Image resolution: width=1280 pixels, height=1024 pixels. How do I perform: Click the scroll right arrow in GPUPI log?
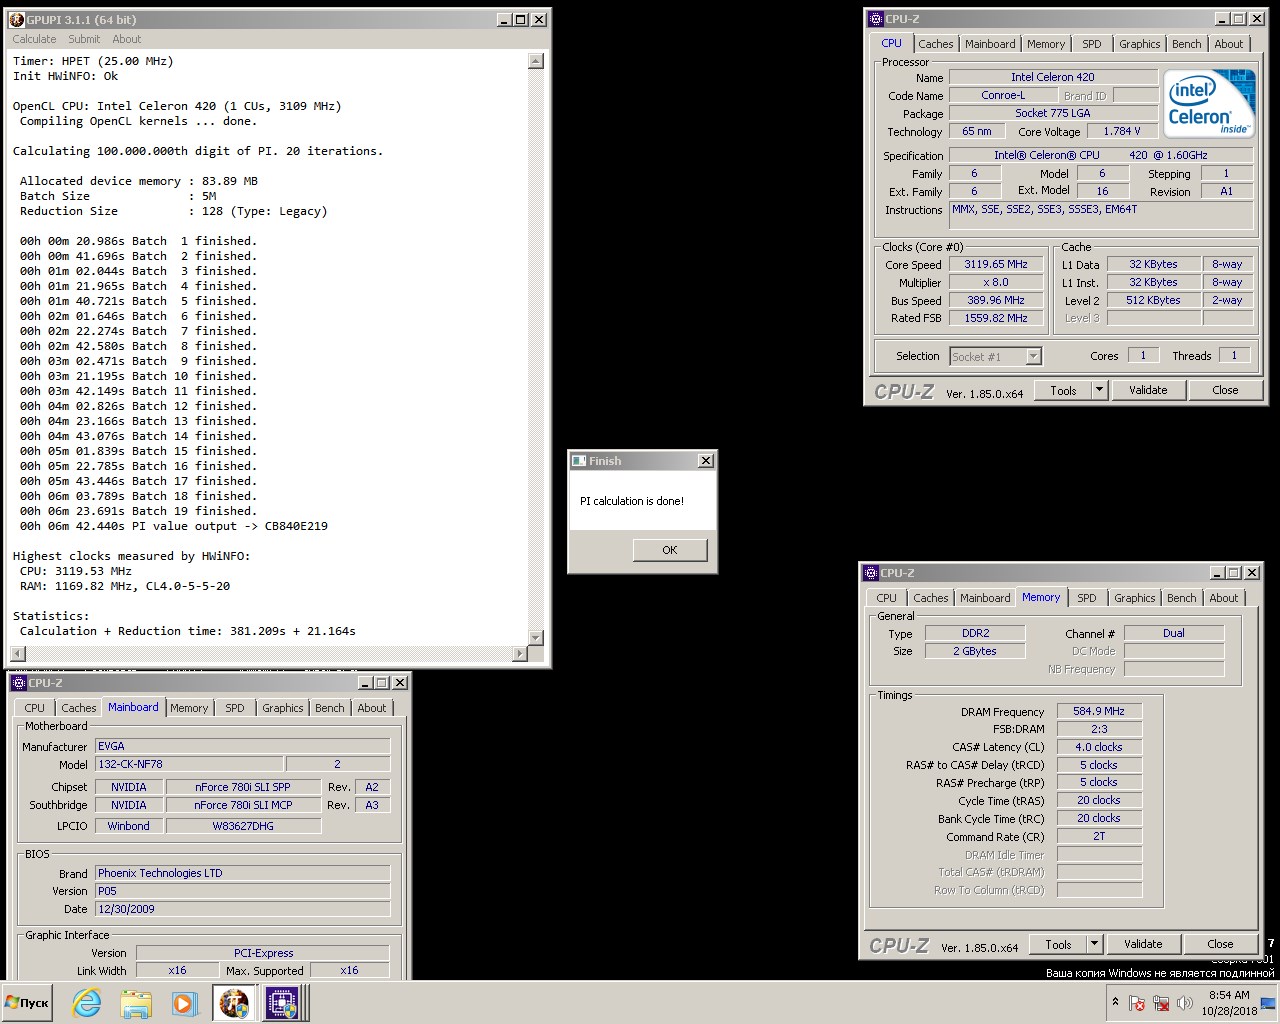point(519,654)
